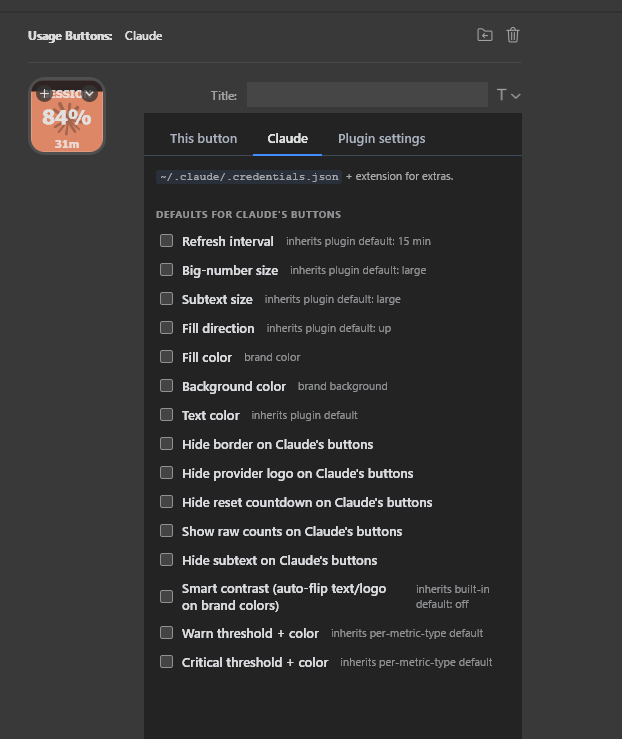The image size is (622, 739).
Task: Click the 'inherits plugin default: 15 min' text
Action: point(358,241)
